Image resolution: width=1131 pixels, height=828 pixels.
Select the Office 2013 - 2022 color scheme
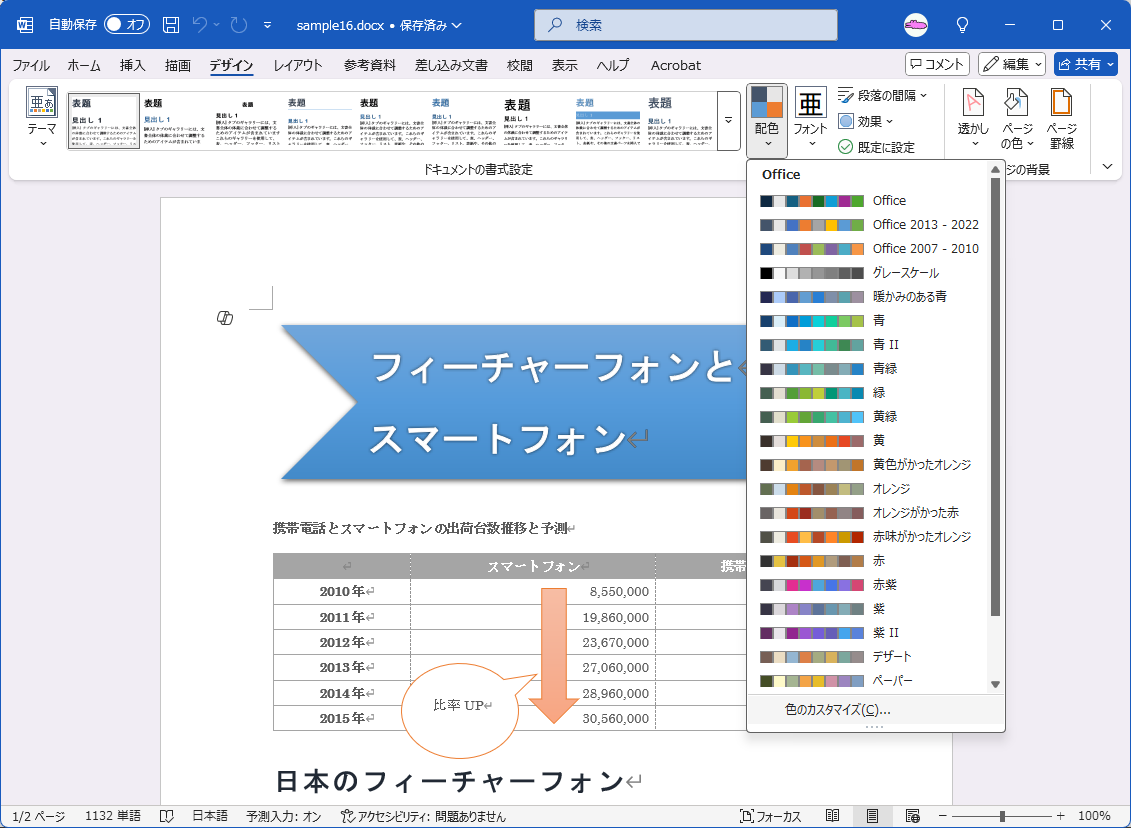point(869,224)
